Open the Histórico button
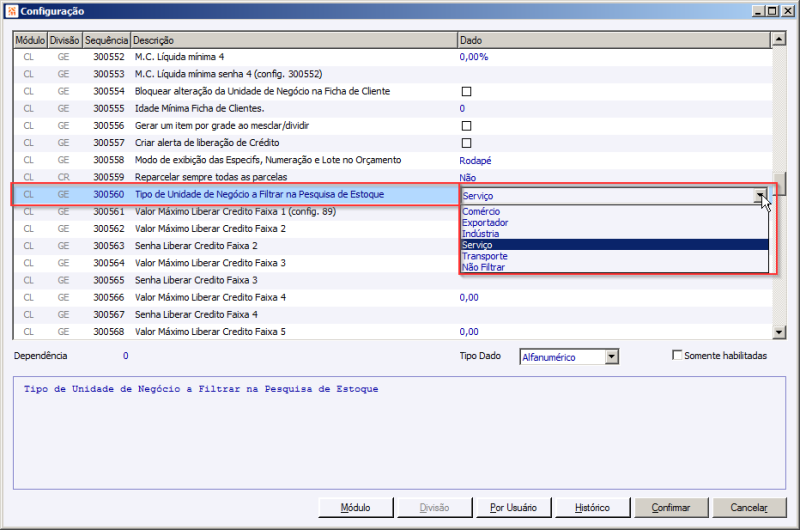Image resolution: width=800 pixels, height=530 pixels. (592, 508)
